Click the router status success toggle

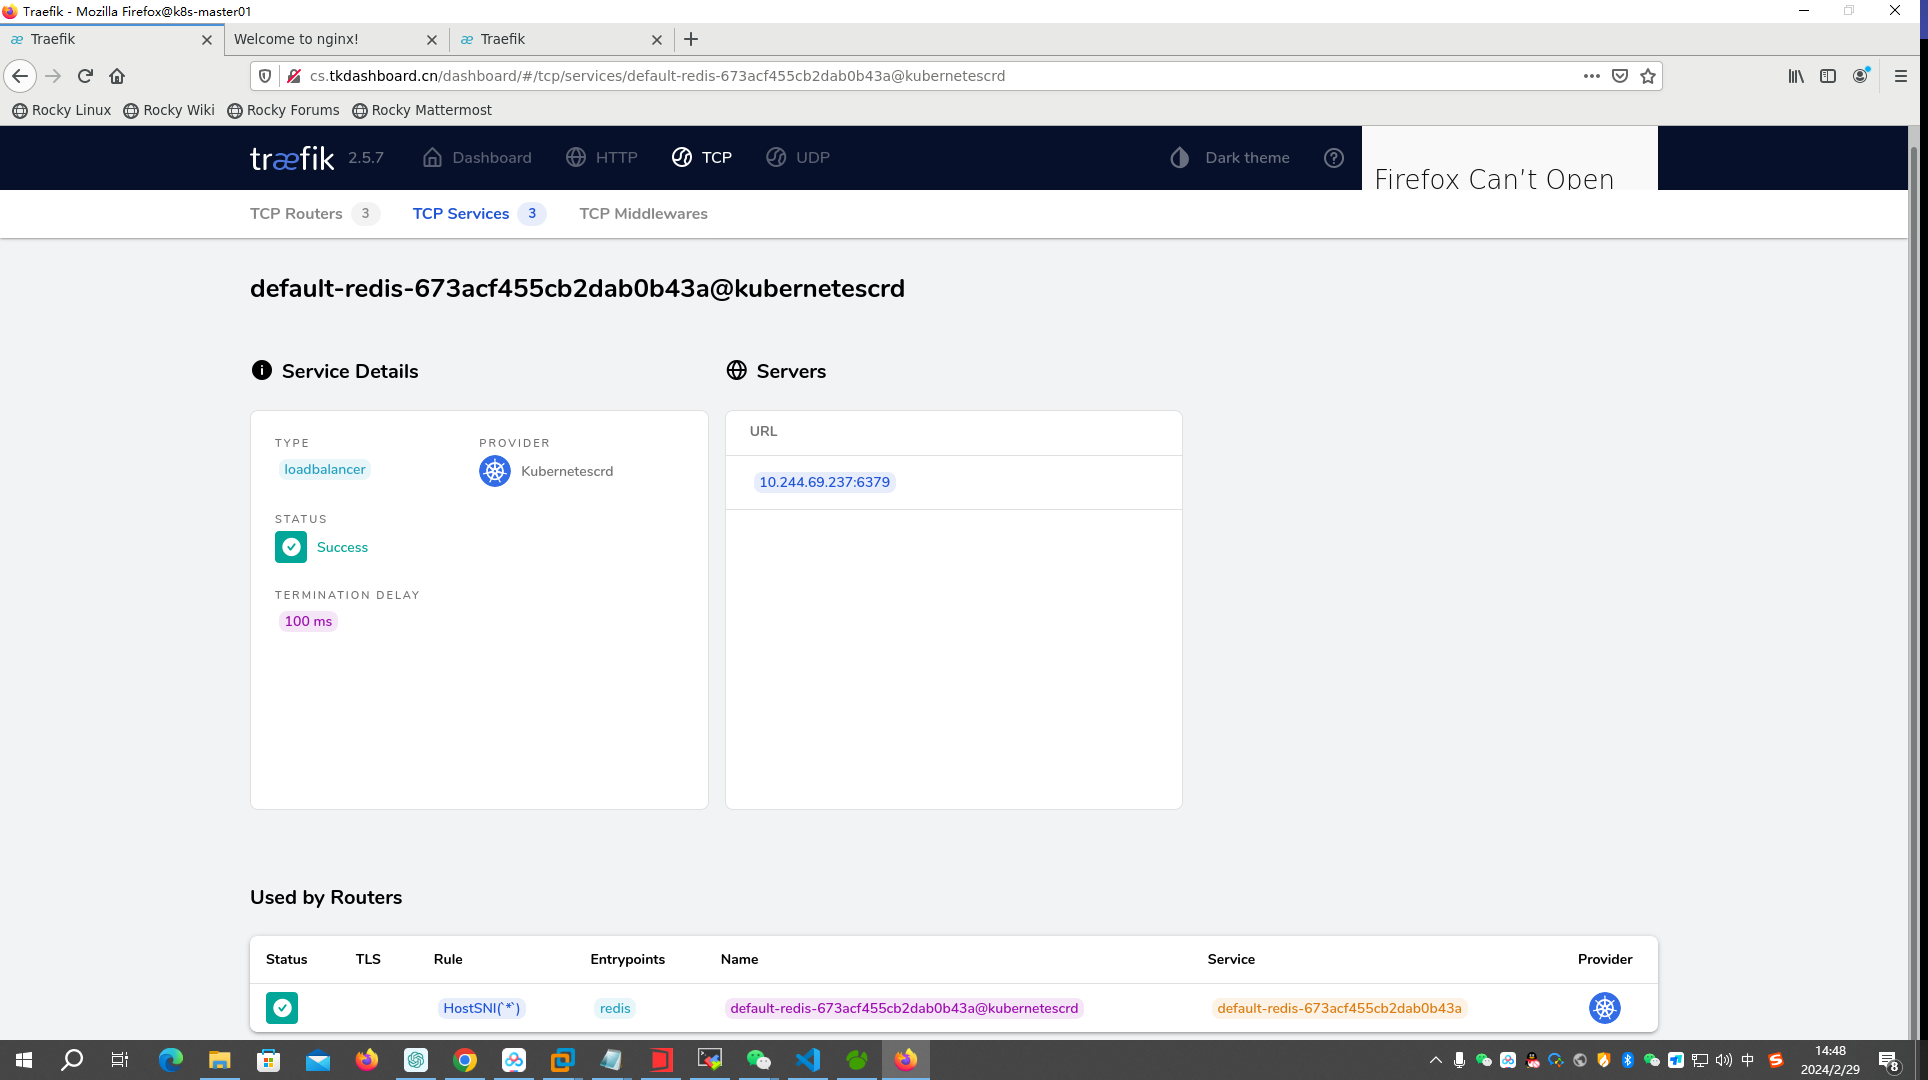[282, 1009]
